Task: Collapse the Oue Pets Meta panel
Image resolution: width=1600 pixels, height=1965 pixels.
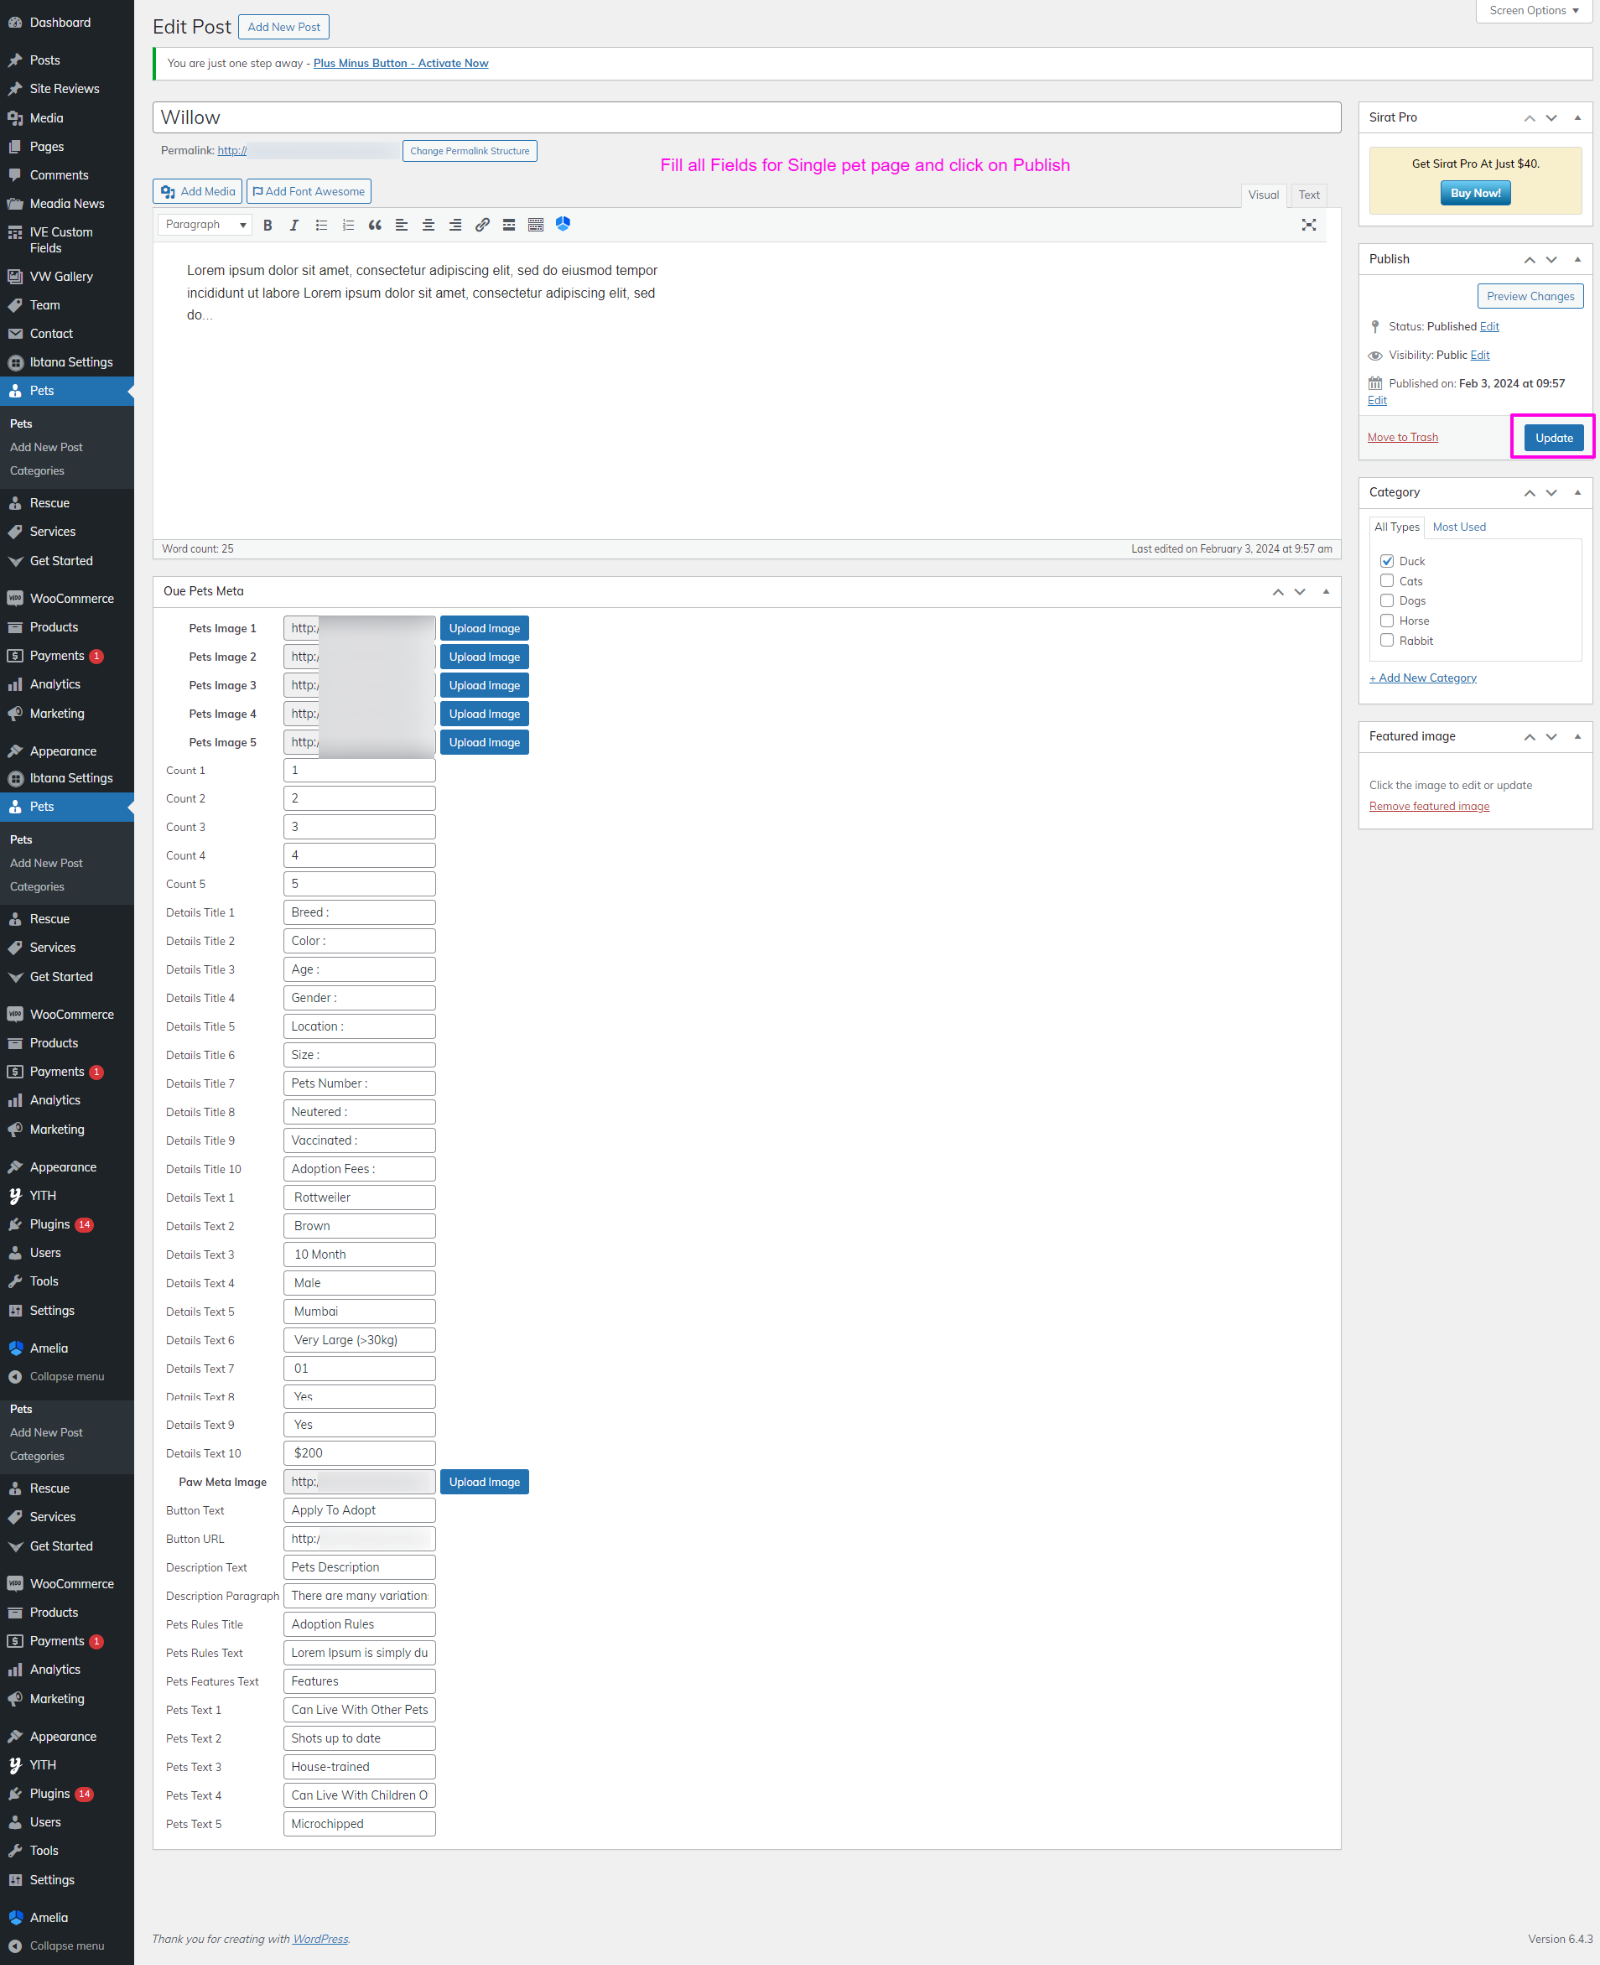Action: click(x=1326, y=592)
